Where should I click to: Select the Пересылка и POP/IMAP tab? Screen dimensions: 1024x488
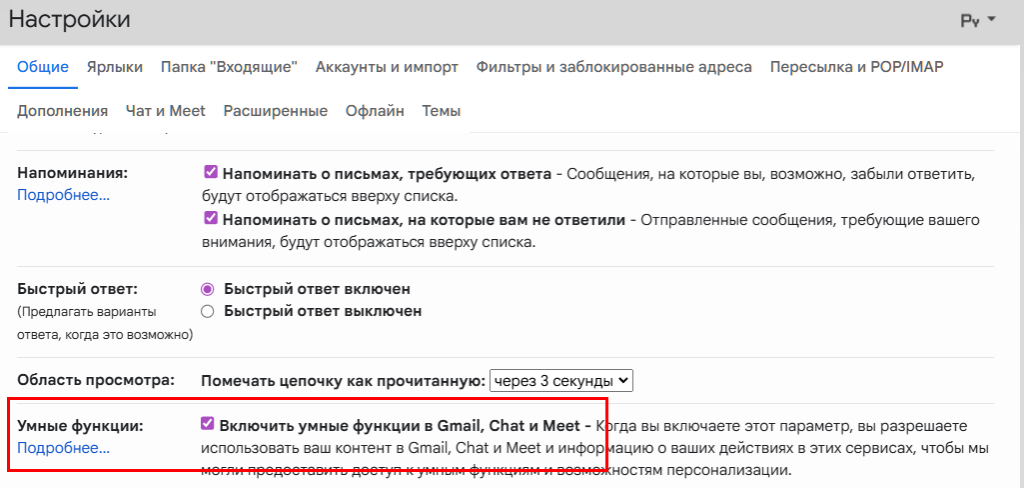tap(856, 67)
